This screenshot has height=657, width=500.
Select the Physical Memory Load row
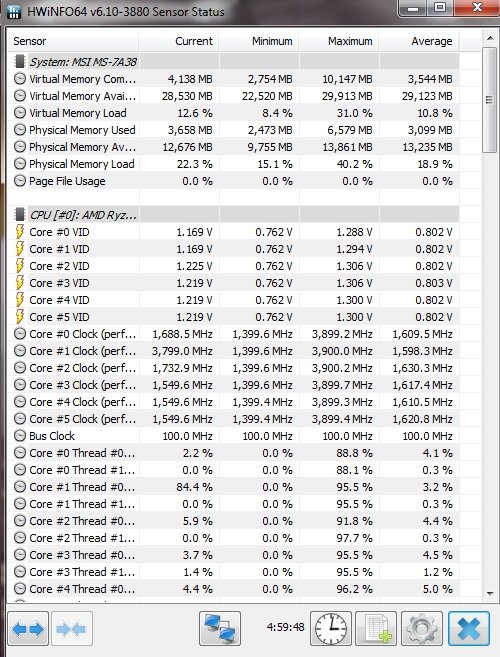pos(233,164)
